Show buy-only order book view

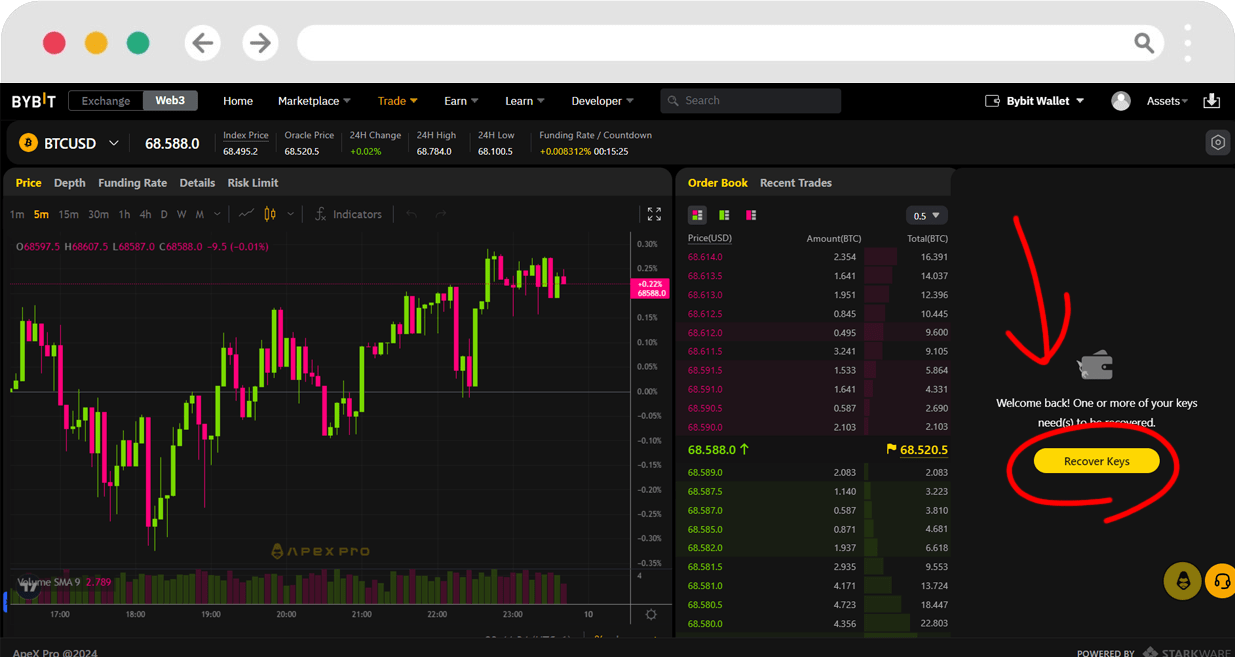[724, 215]
